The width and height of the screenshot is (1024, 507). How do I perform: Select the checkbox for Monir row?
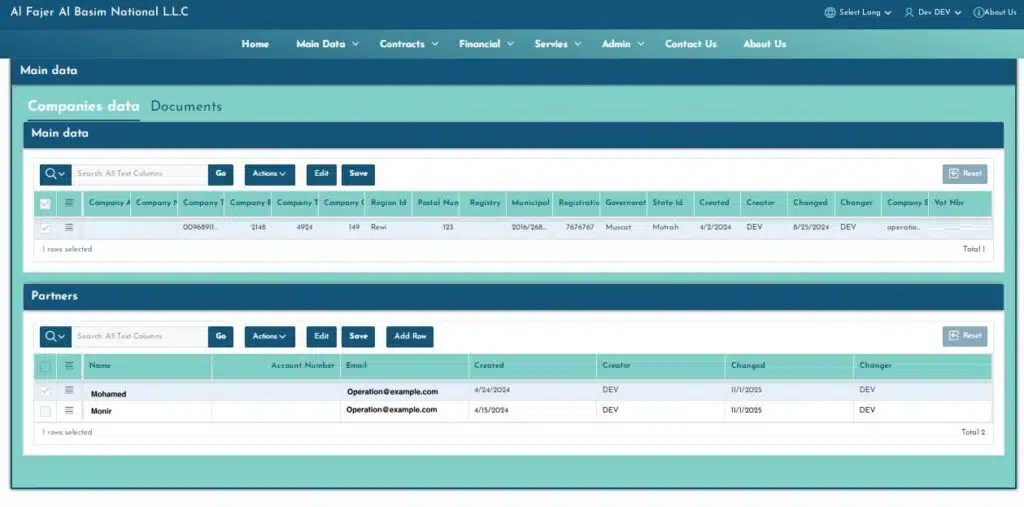45,412
